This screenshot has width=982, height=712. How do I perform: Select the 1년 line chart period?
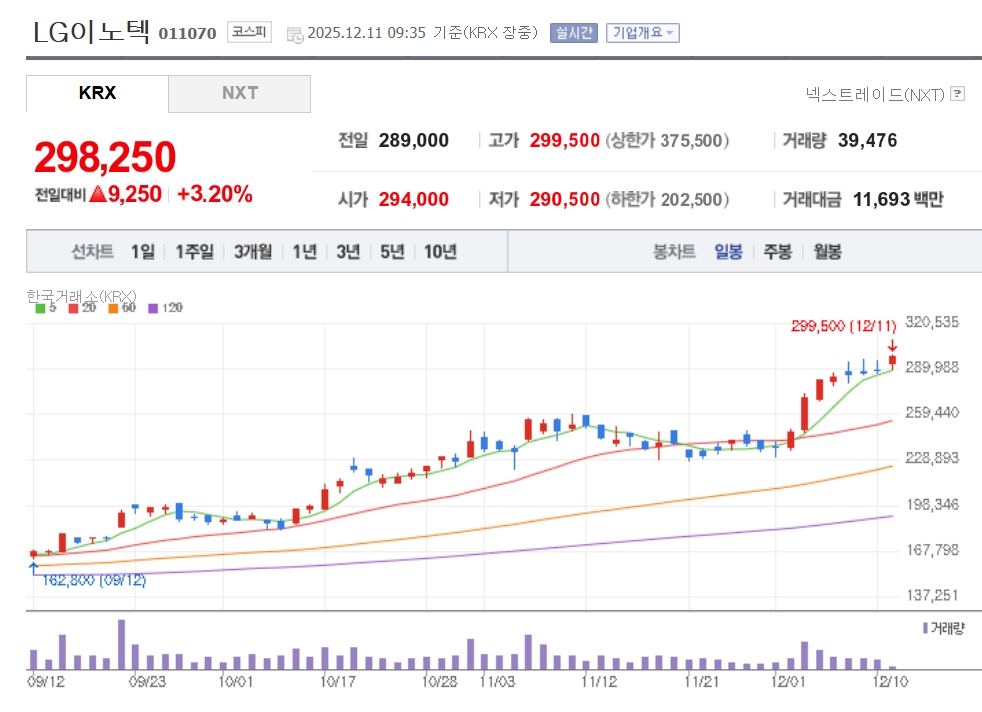pos(305,252)
